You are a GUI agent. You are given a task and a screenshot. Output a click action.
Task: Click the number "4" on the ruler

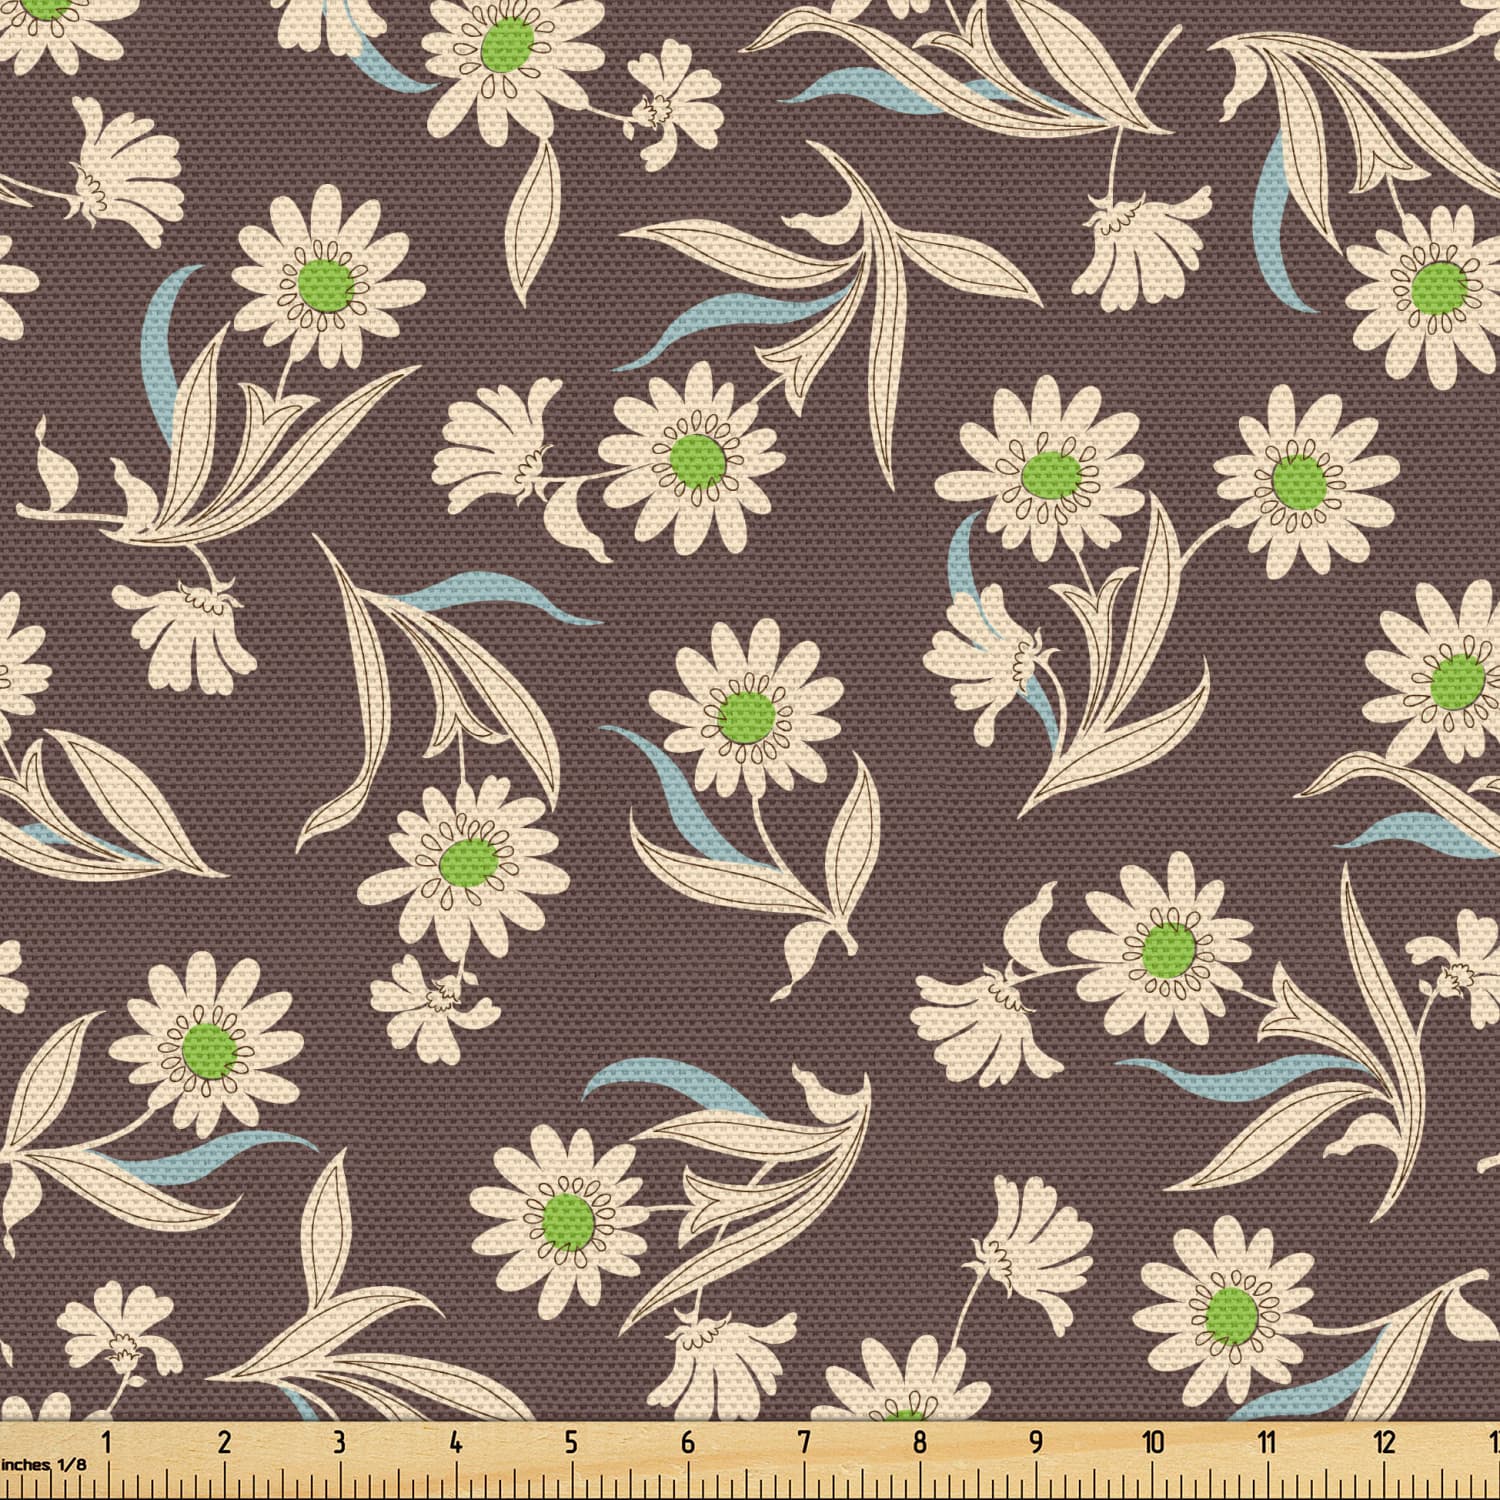pos(456,1442)
